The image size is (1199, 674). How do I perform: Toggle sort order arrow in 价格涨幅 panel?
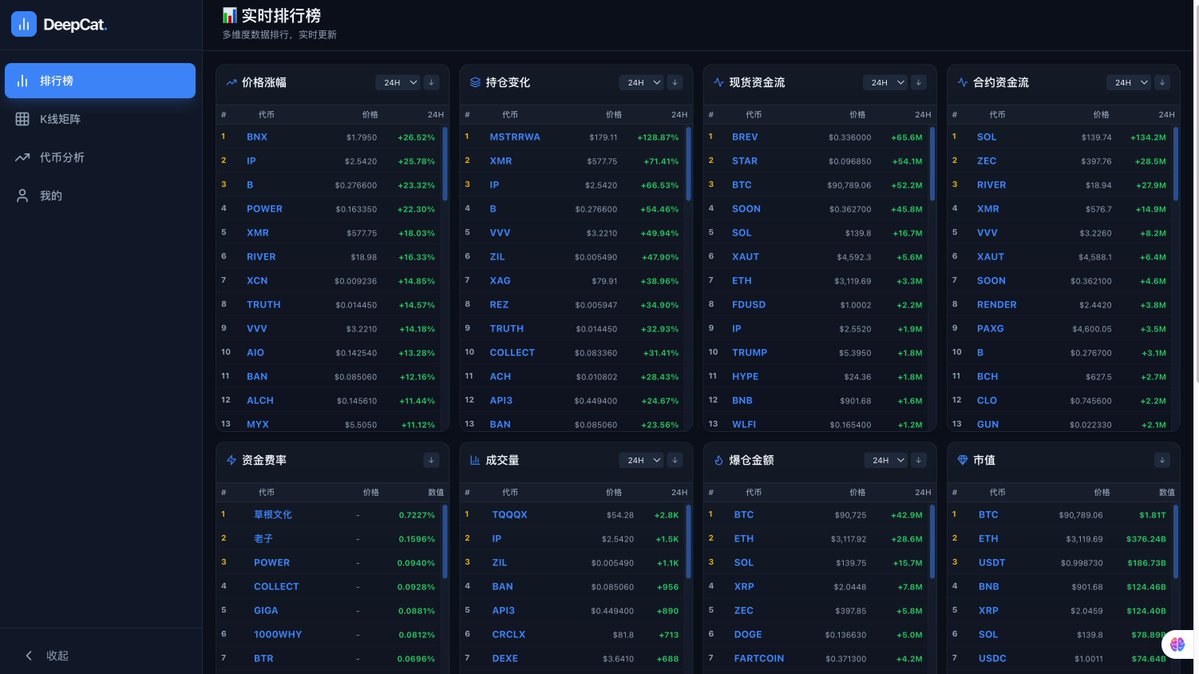click(431, 82)
